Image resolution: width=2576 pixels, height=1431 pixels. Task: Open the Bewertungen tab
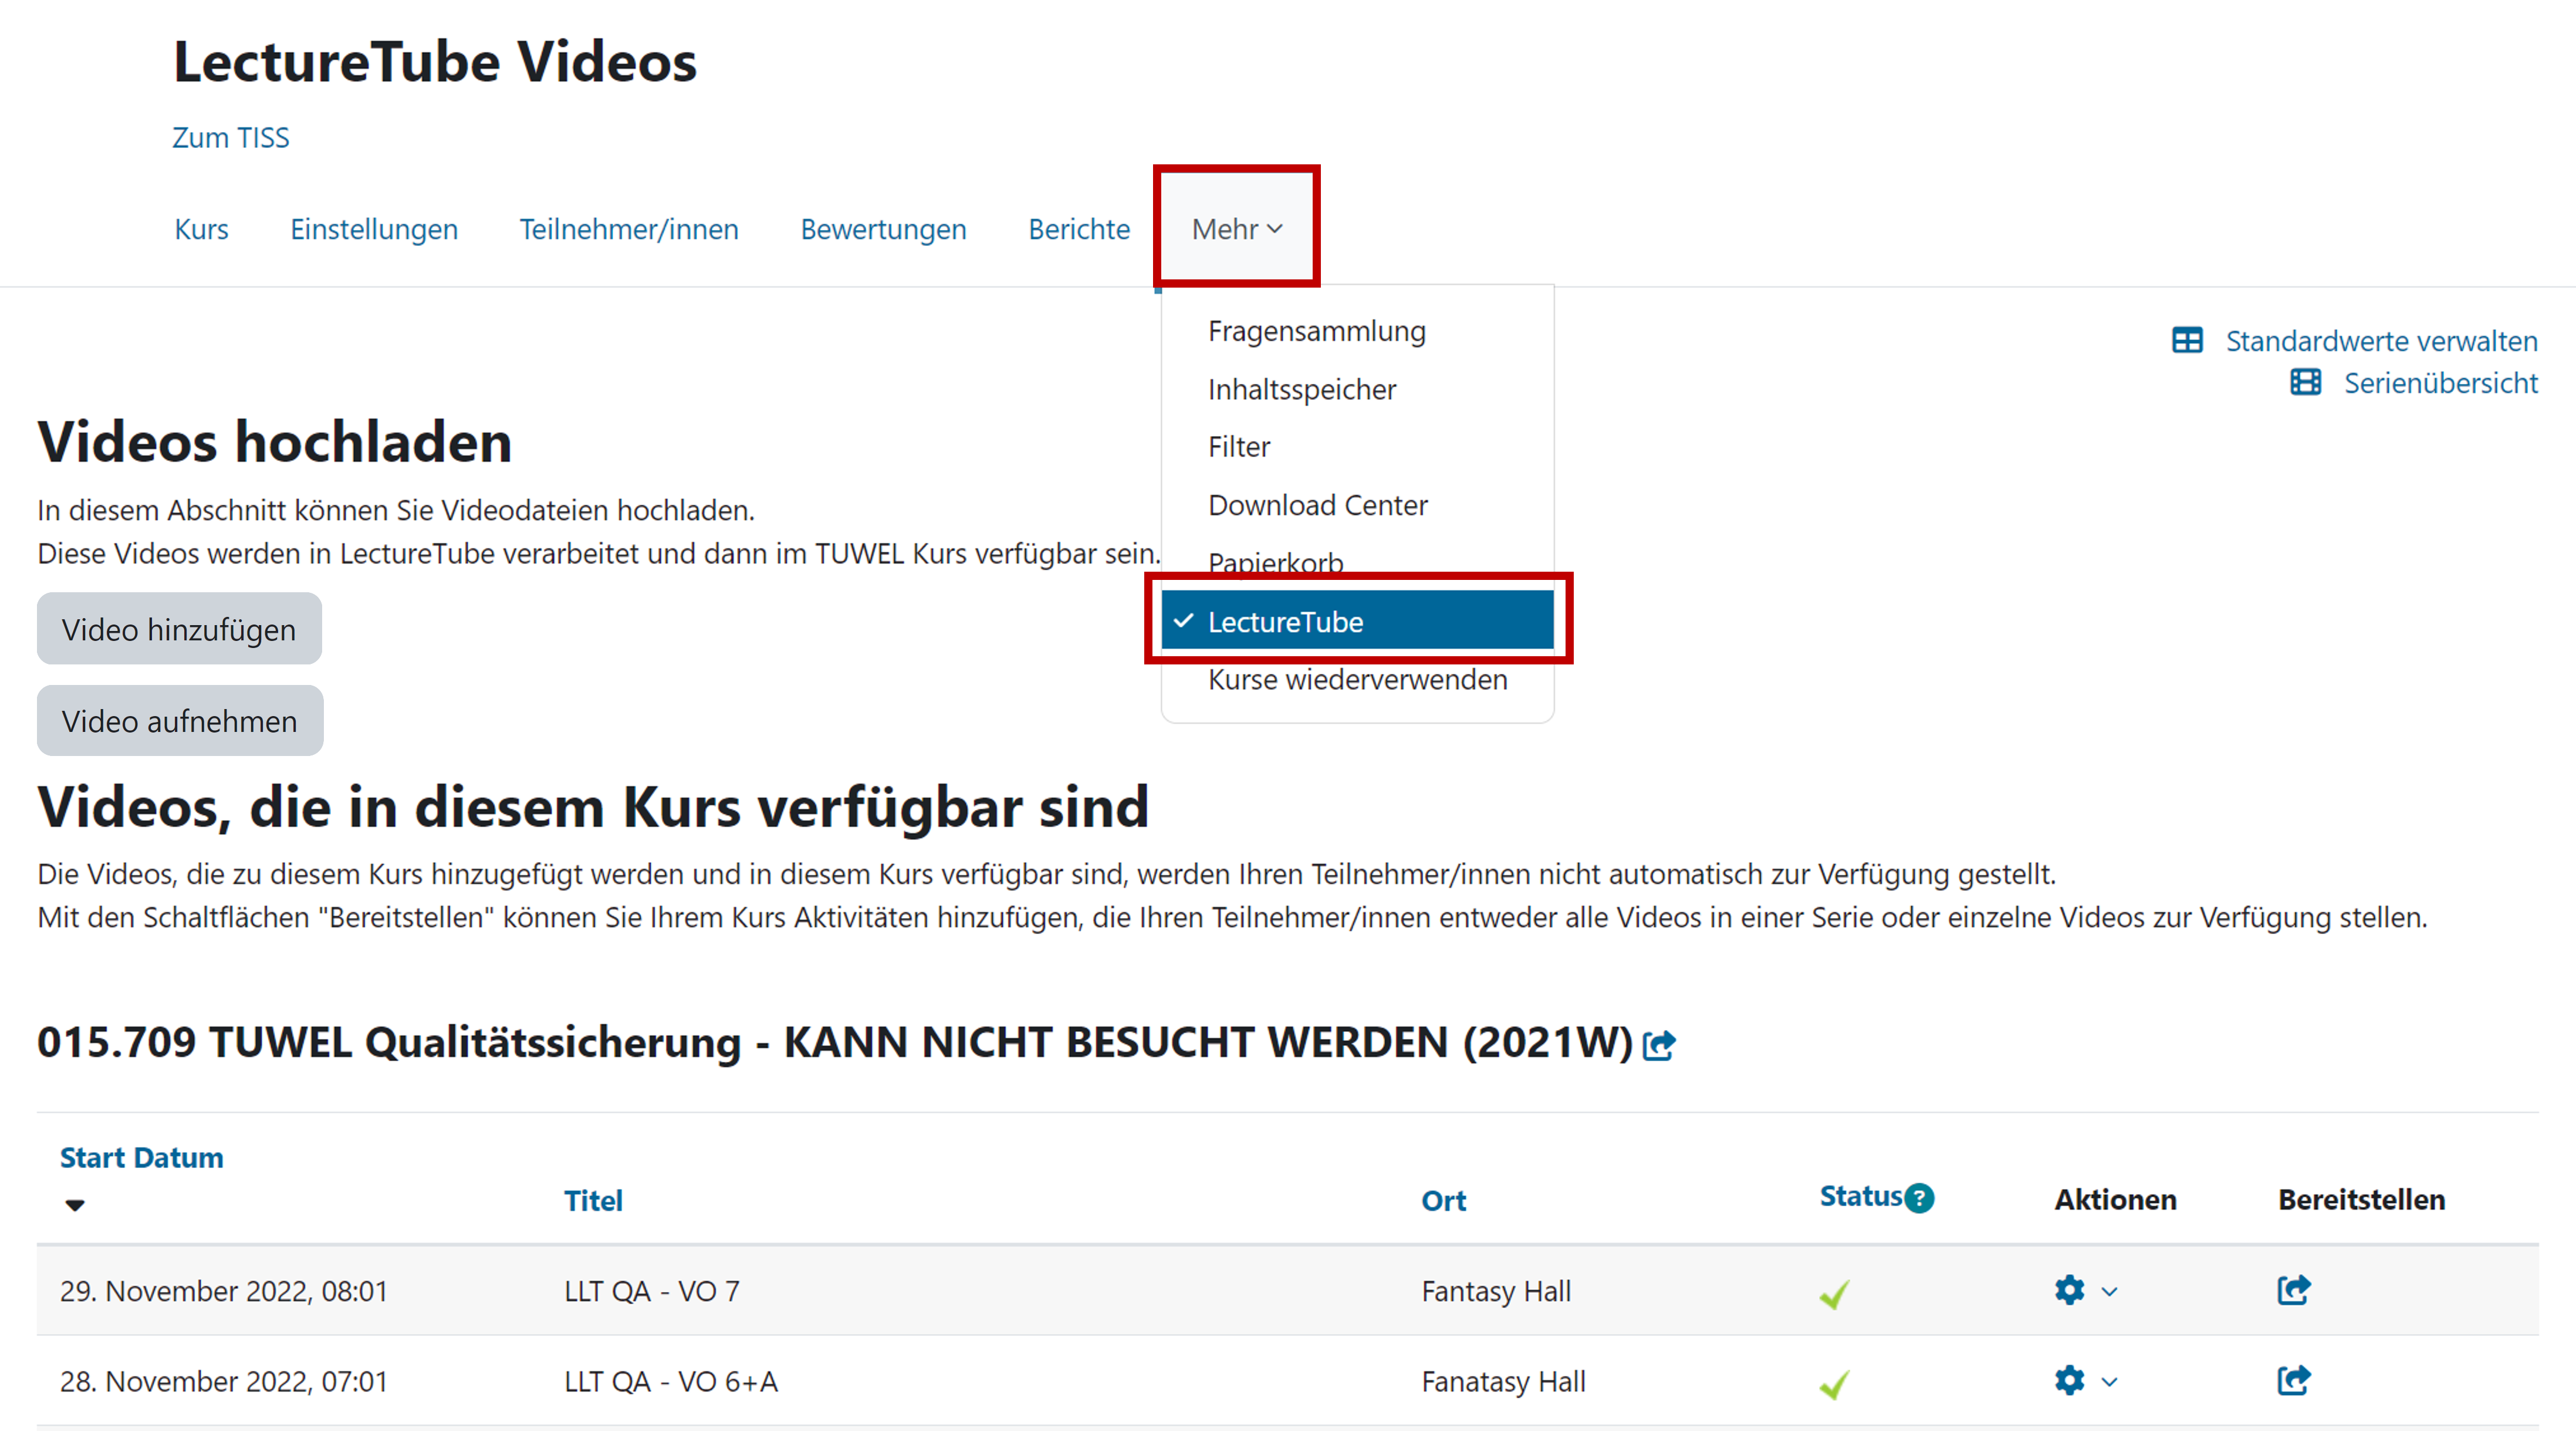[883, 229]
